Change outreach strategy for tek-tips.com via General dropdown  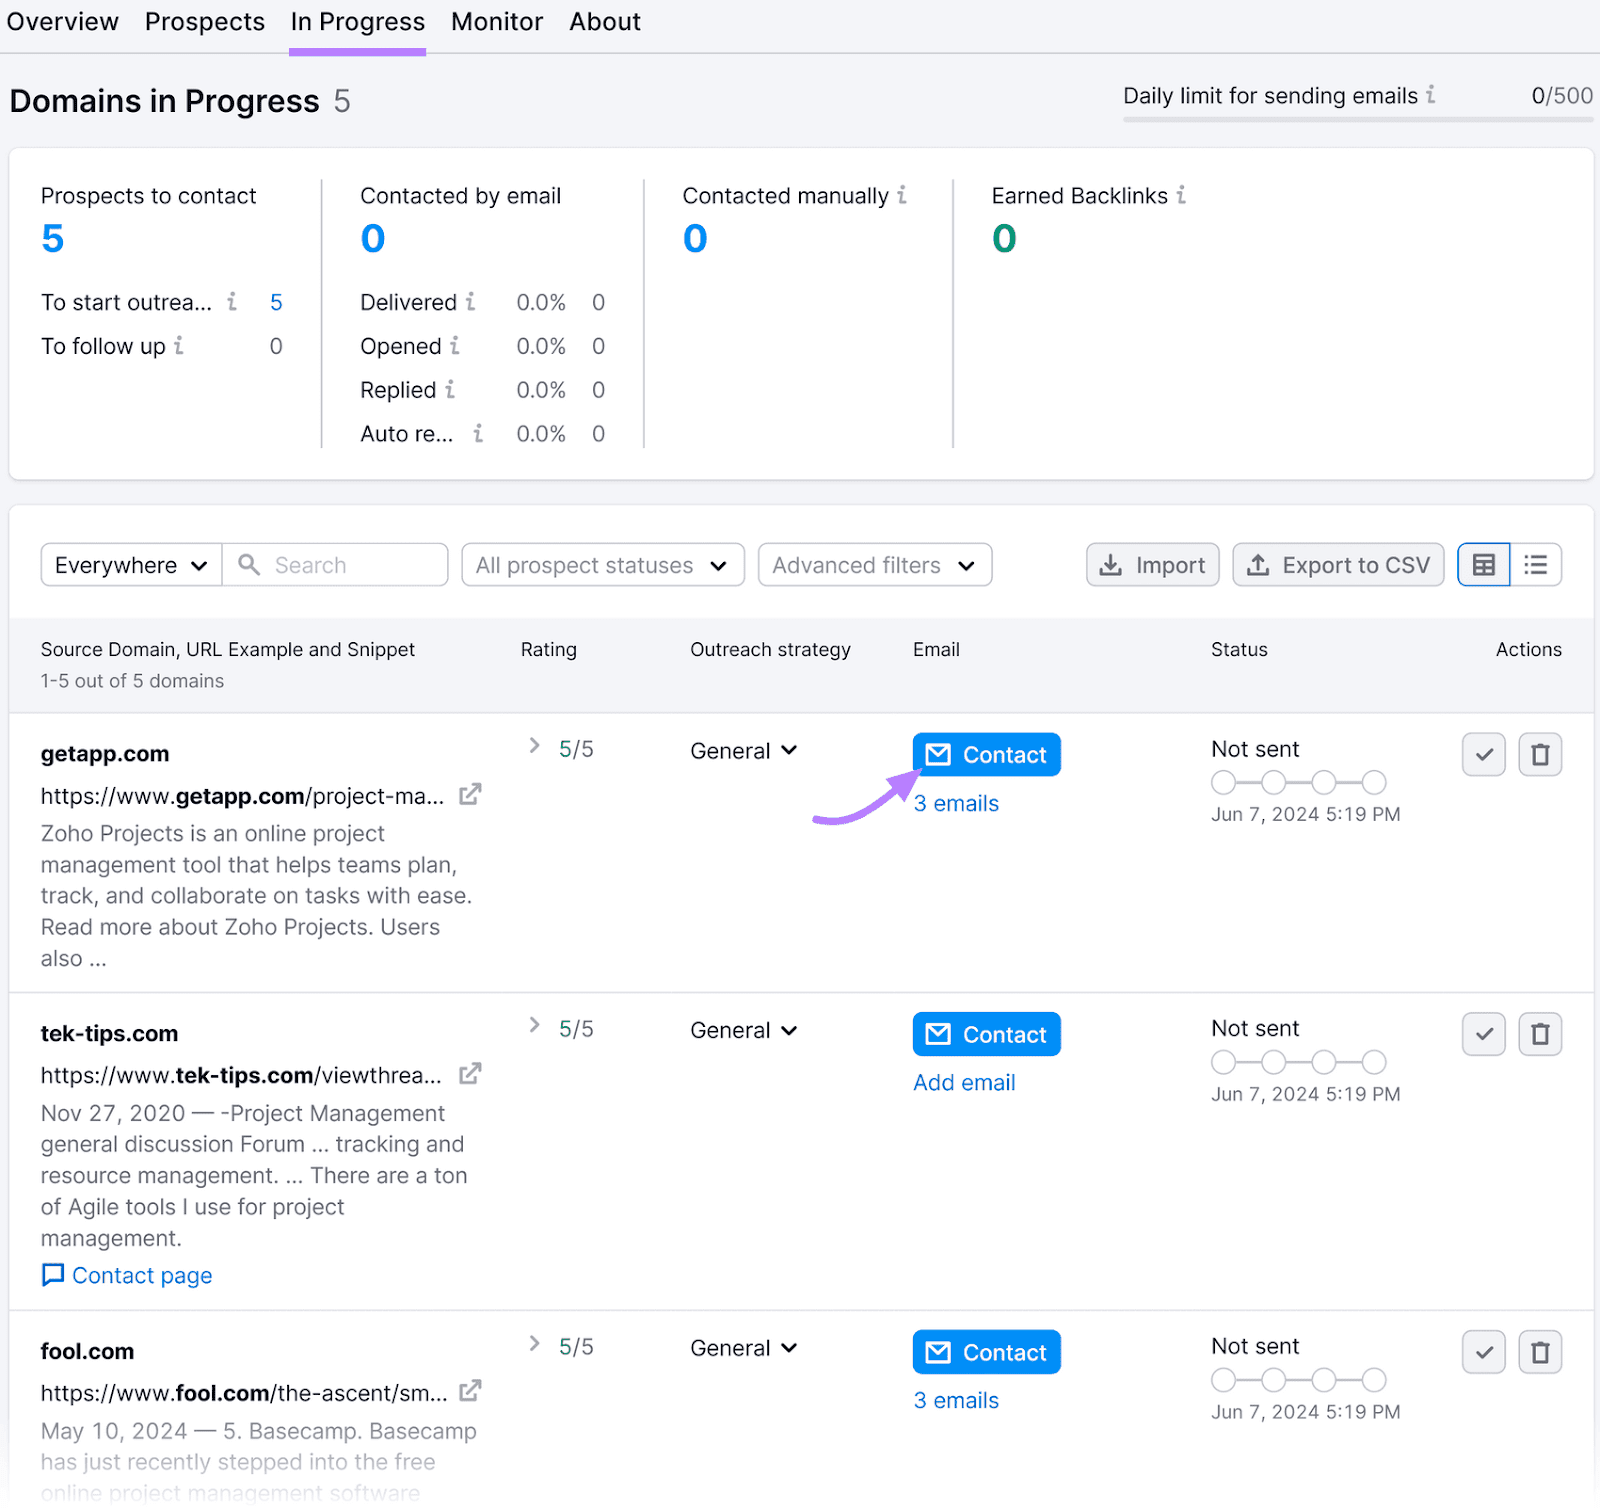(x=743, y=1030)
